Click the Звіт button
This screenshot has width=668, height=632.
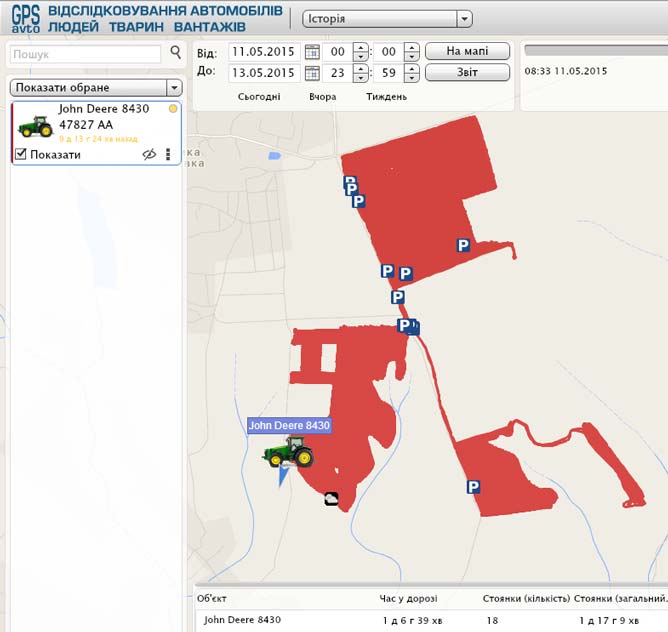pyautogui.click(x=467, y=72)
